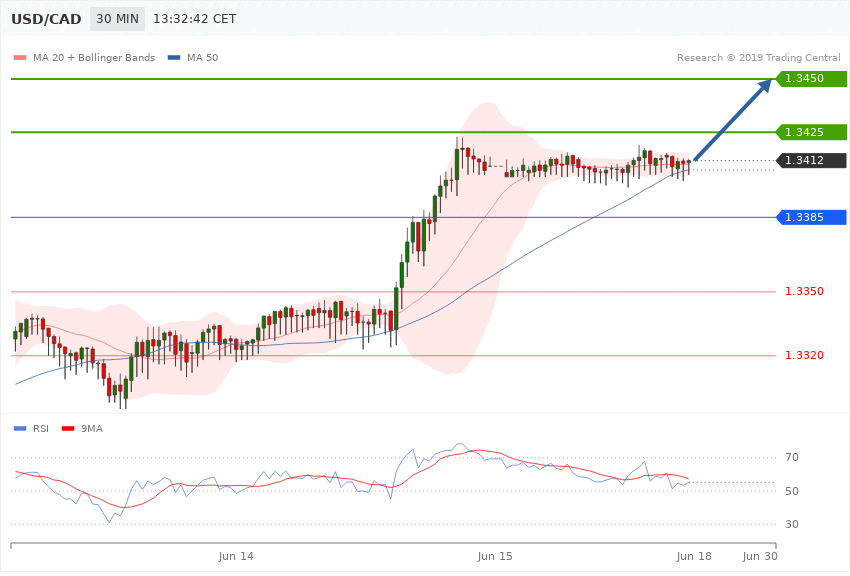Click the blue MA 50 legend swatch
This screenshot has width=850, height=576.
tap(174, 57)
